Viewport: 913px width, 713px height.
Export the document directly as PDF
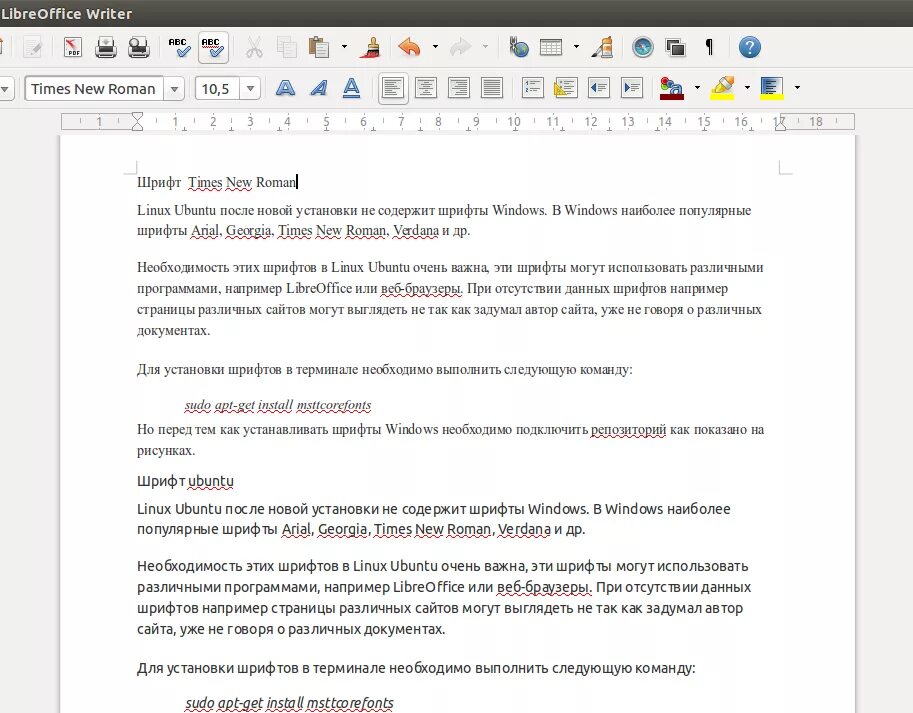72,47
